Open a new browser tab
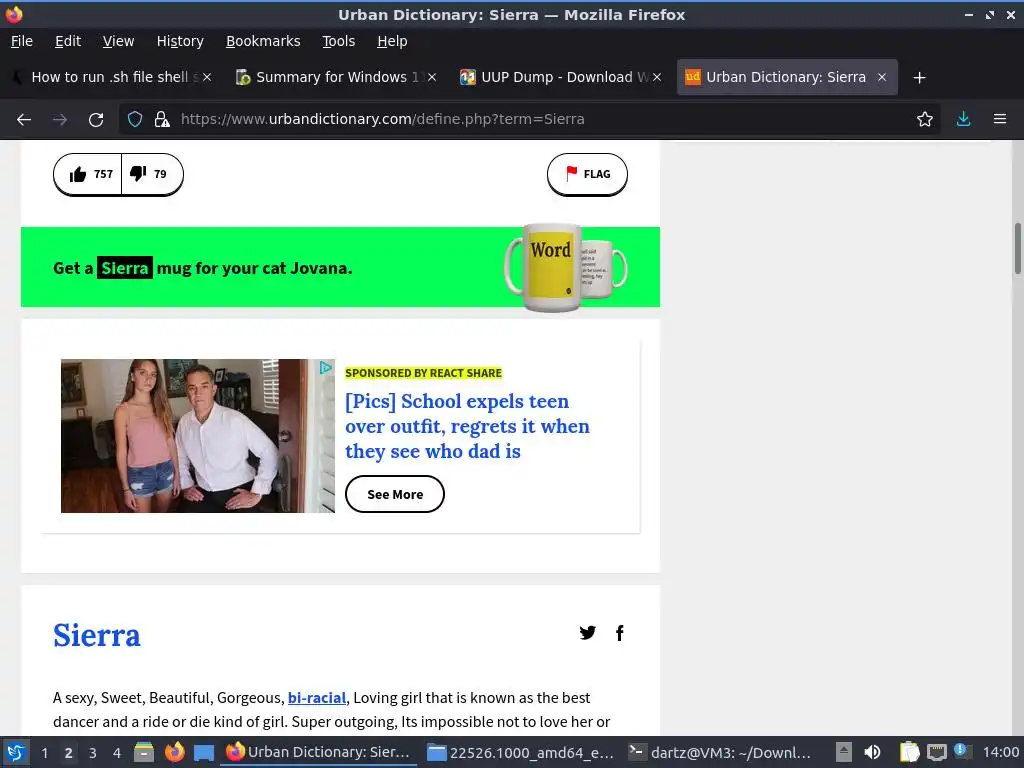1024x768 pixels. 920,78
